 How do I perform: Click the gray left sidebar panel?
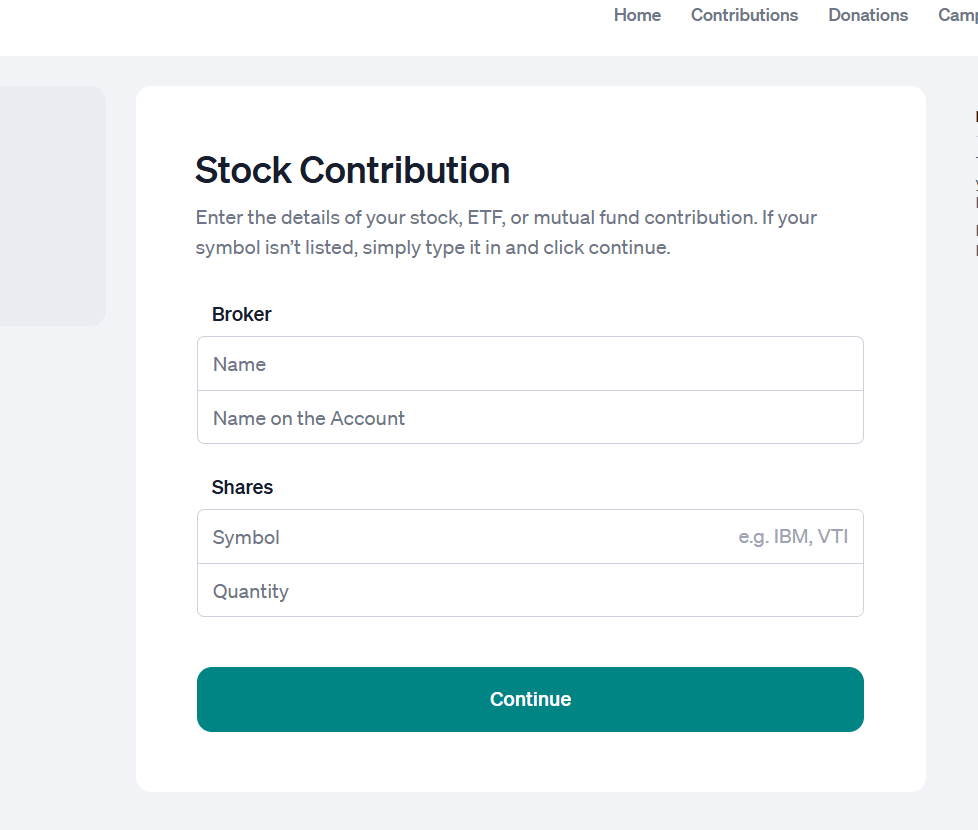(x=50, y=205)
